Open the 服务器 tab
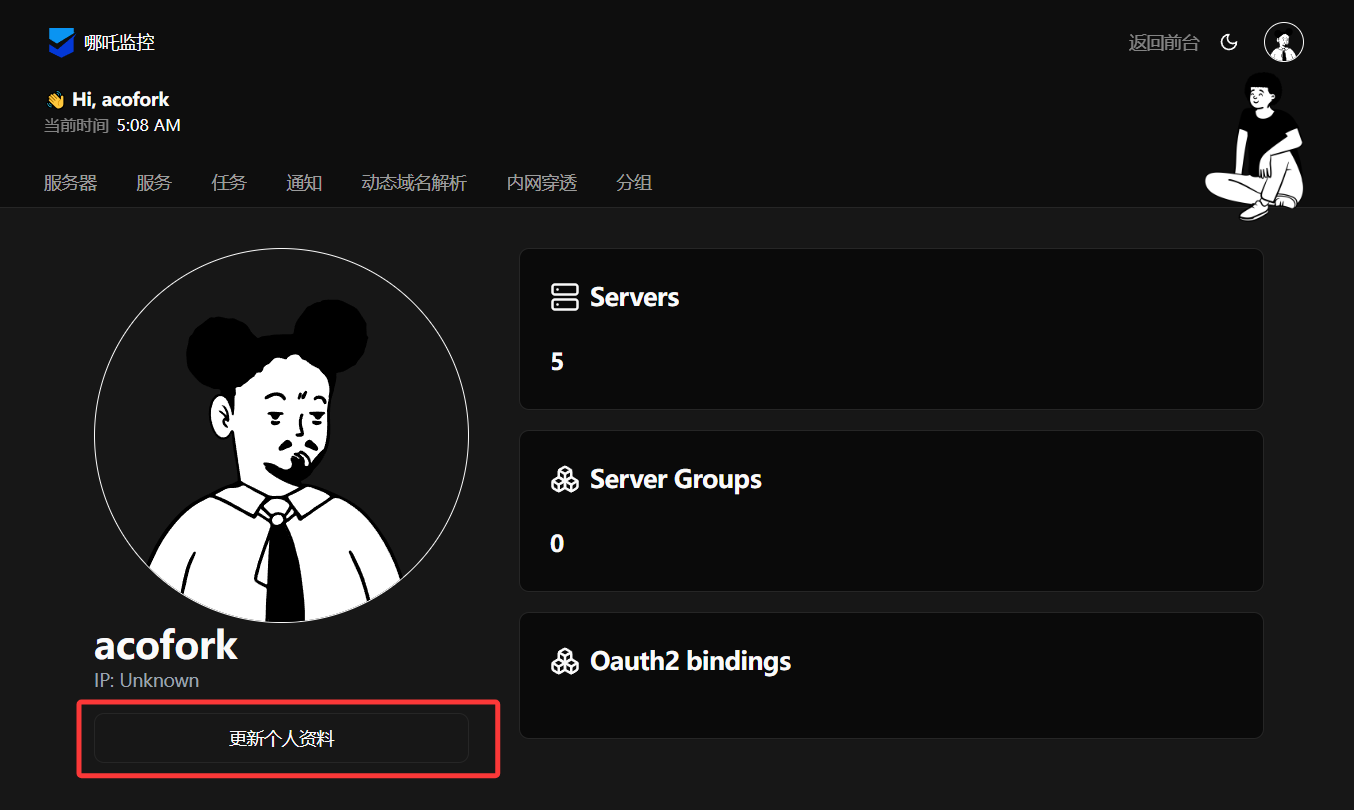Screen dimensions: 1354x810 [70, 183]
